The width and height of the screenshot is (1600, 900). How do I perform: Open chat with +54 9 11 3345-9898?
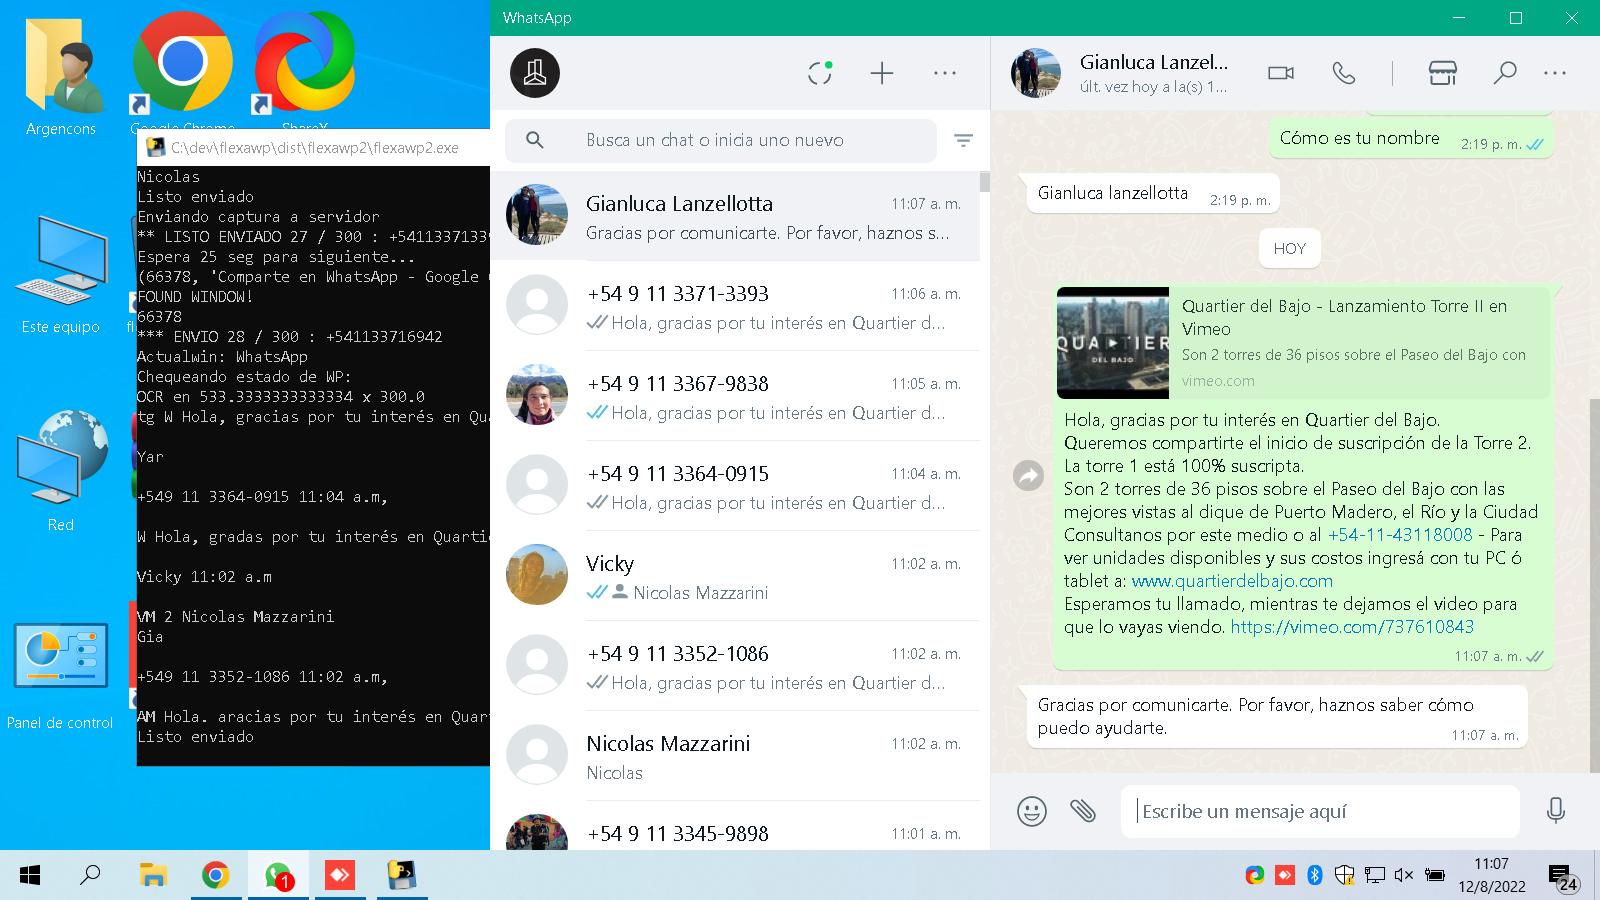[x=735, y=826]
